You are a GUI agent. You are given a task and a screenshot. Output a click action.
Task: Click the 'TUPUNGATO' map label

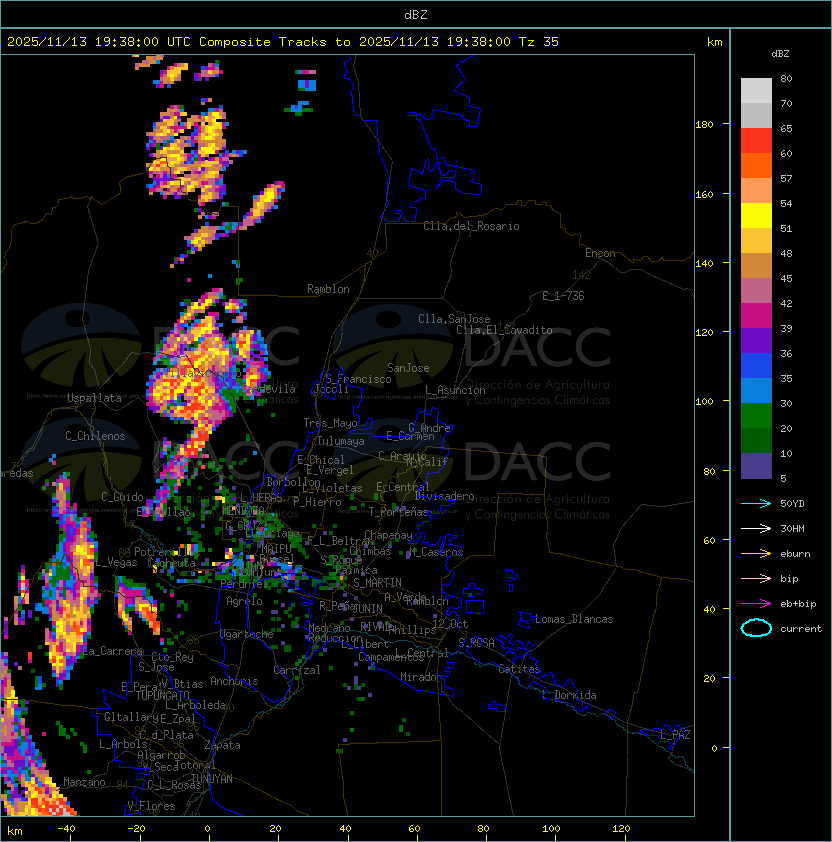pyautogui.click(x=162, y=696)
